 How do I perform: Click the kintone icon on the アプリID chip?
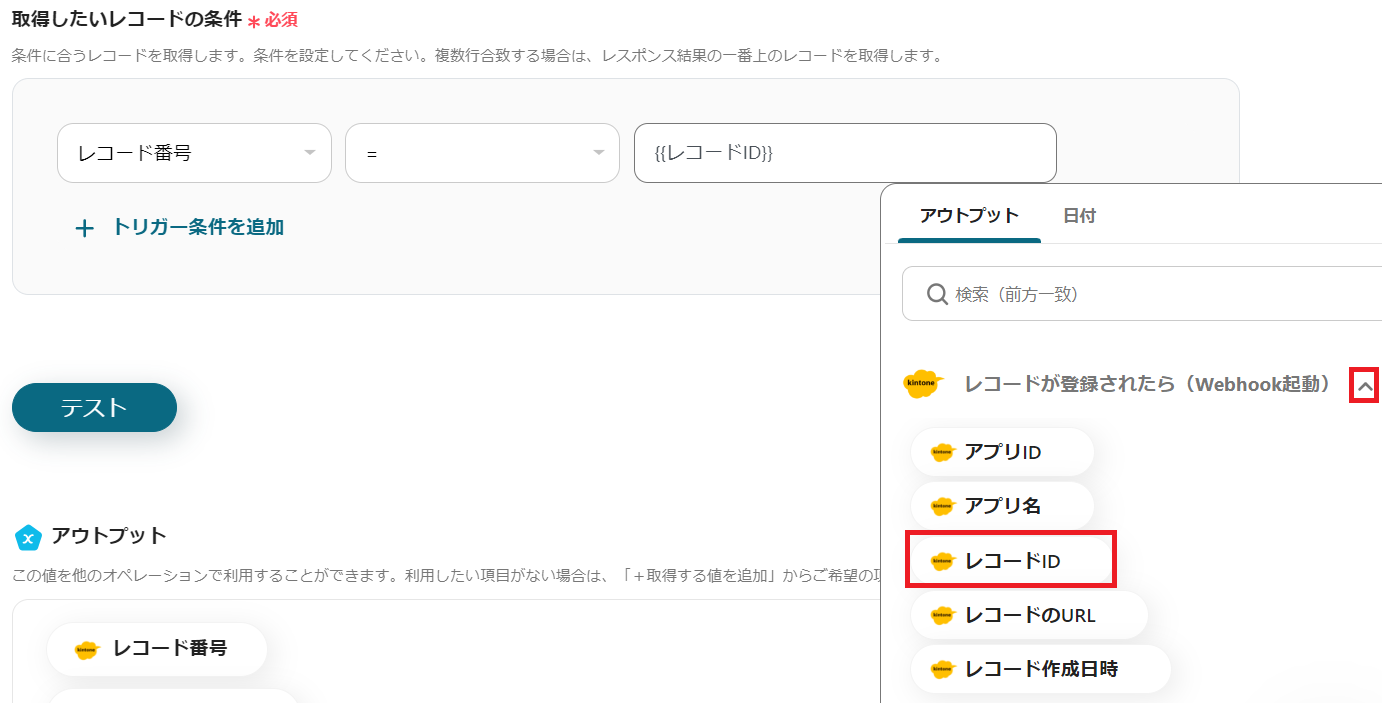(943, 452)
